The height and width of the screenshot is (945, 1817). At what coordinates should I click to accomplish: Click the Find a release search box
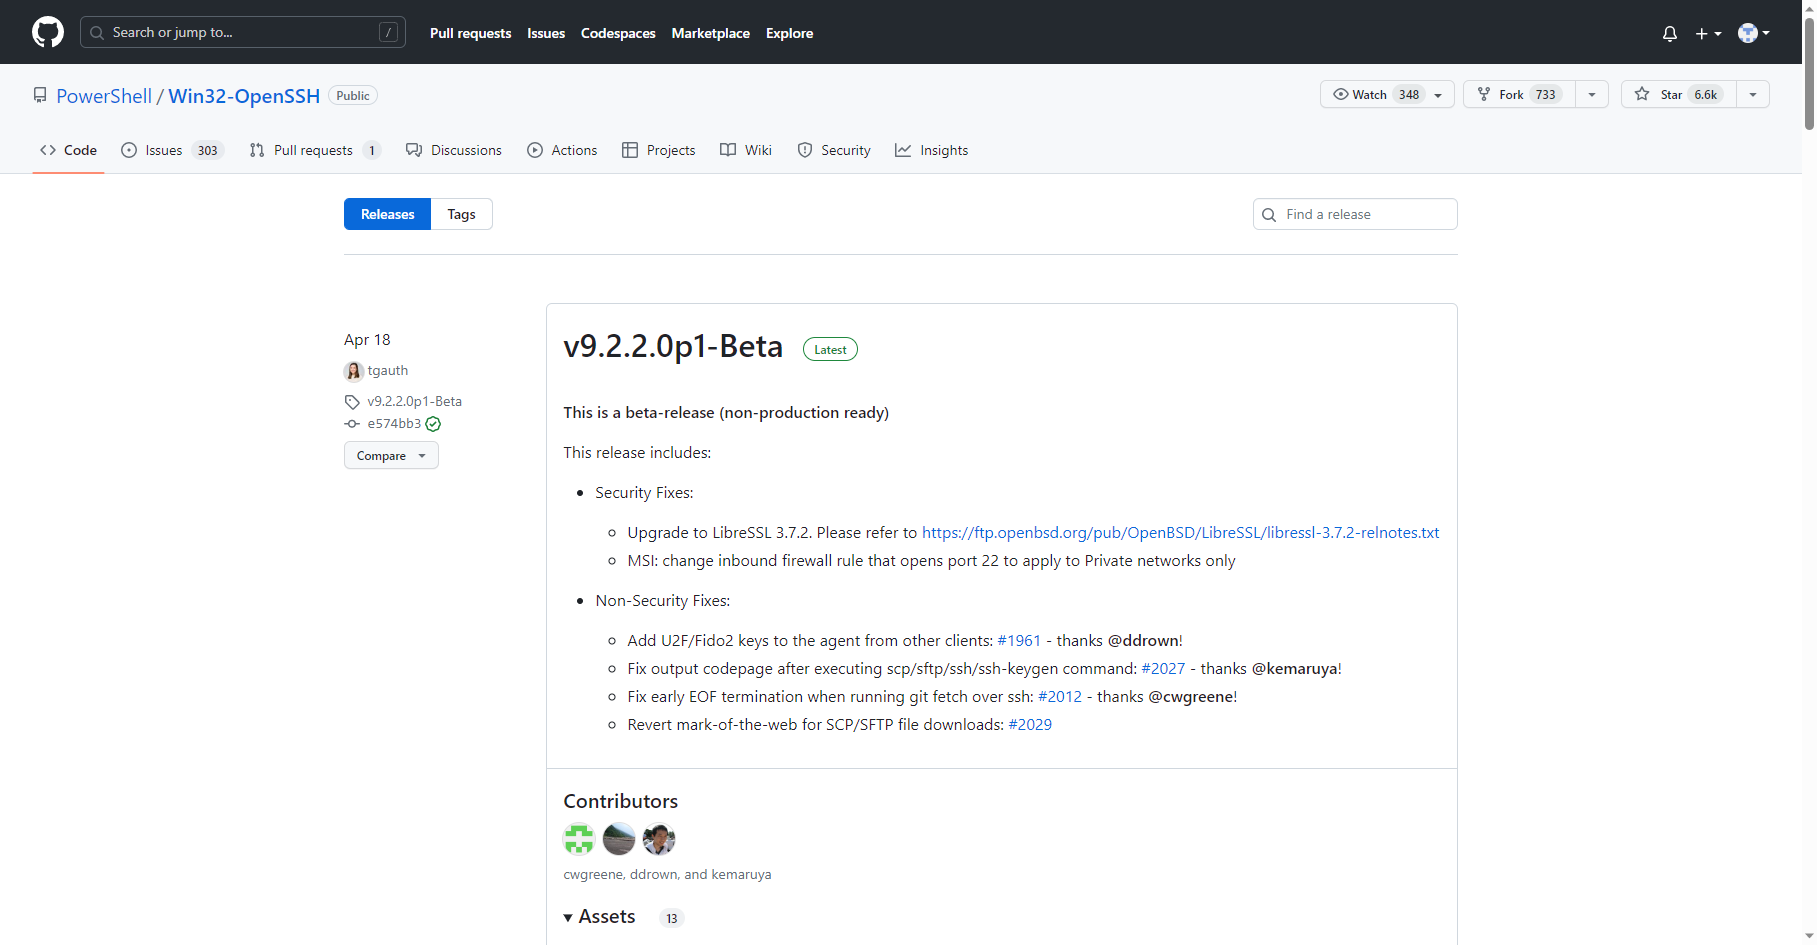tap(1355, 214)
